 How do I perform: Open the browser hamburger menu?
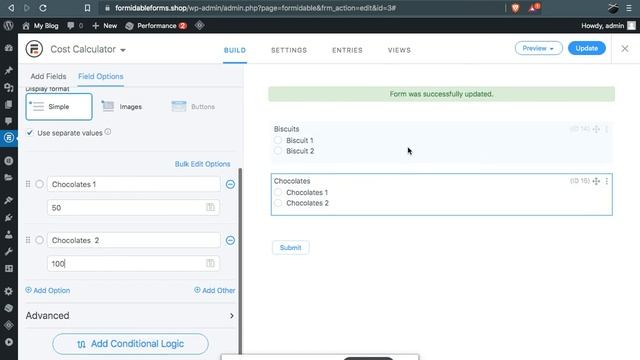coord(629,8)
